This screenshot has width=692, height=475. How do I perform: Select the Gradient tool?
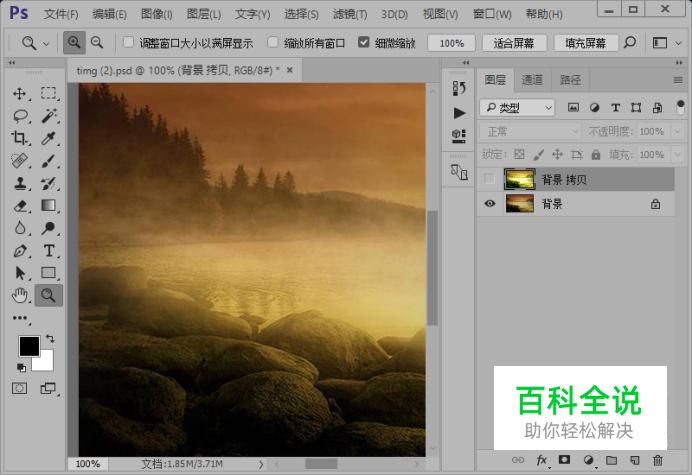point(49,206)
